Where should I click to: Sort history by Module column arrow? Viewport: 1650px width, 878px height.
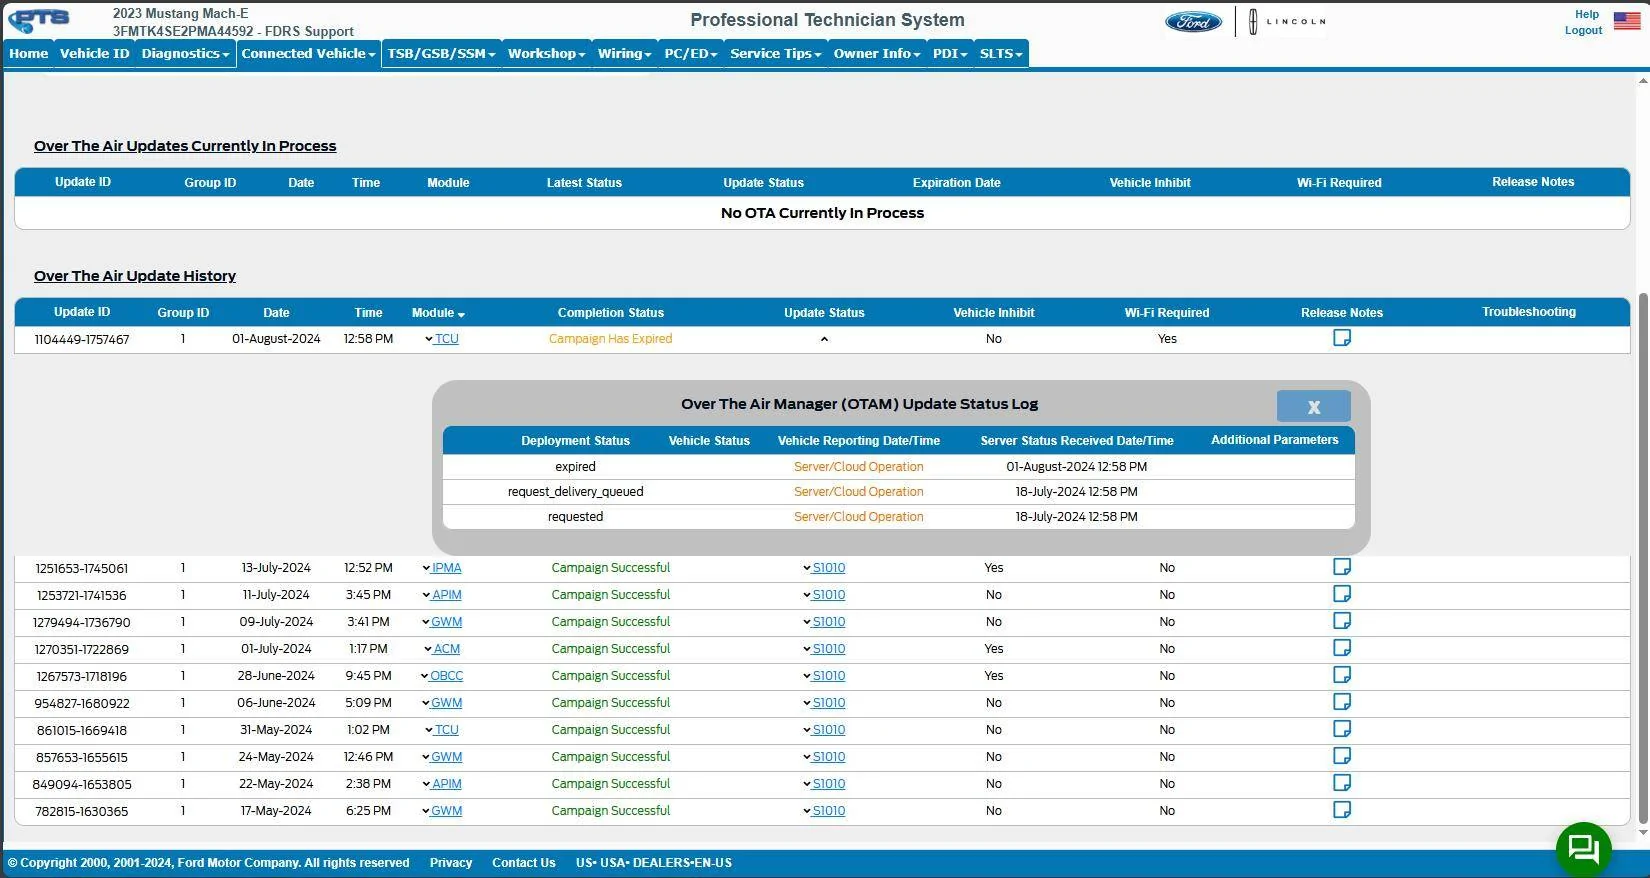click(x=461, y=314)
